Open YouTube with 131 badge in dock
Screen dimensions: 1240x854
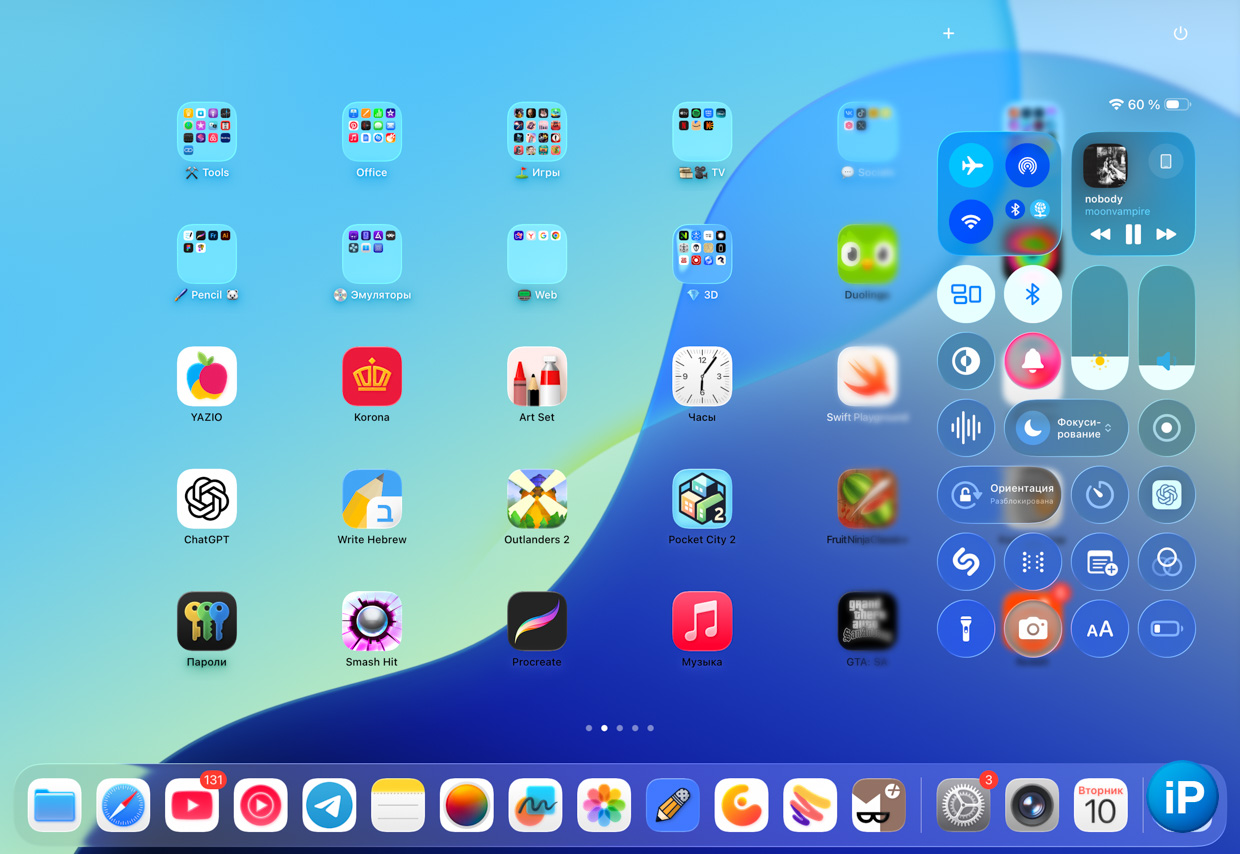pos(192,805)
